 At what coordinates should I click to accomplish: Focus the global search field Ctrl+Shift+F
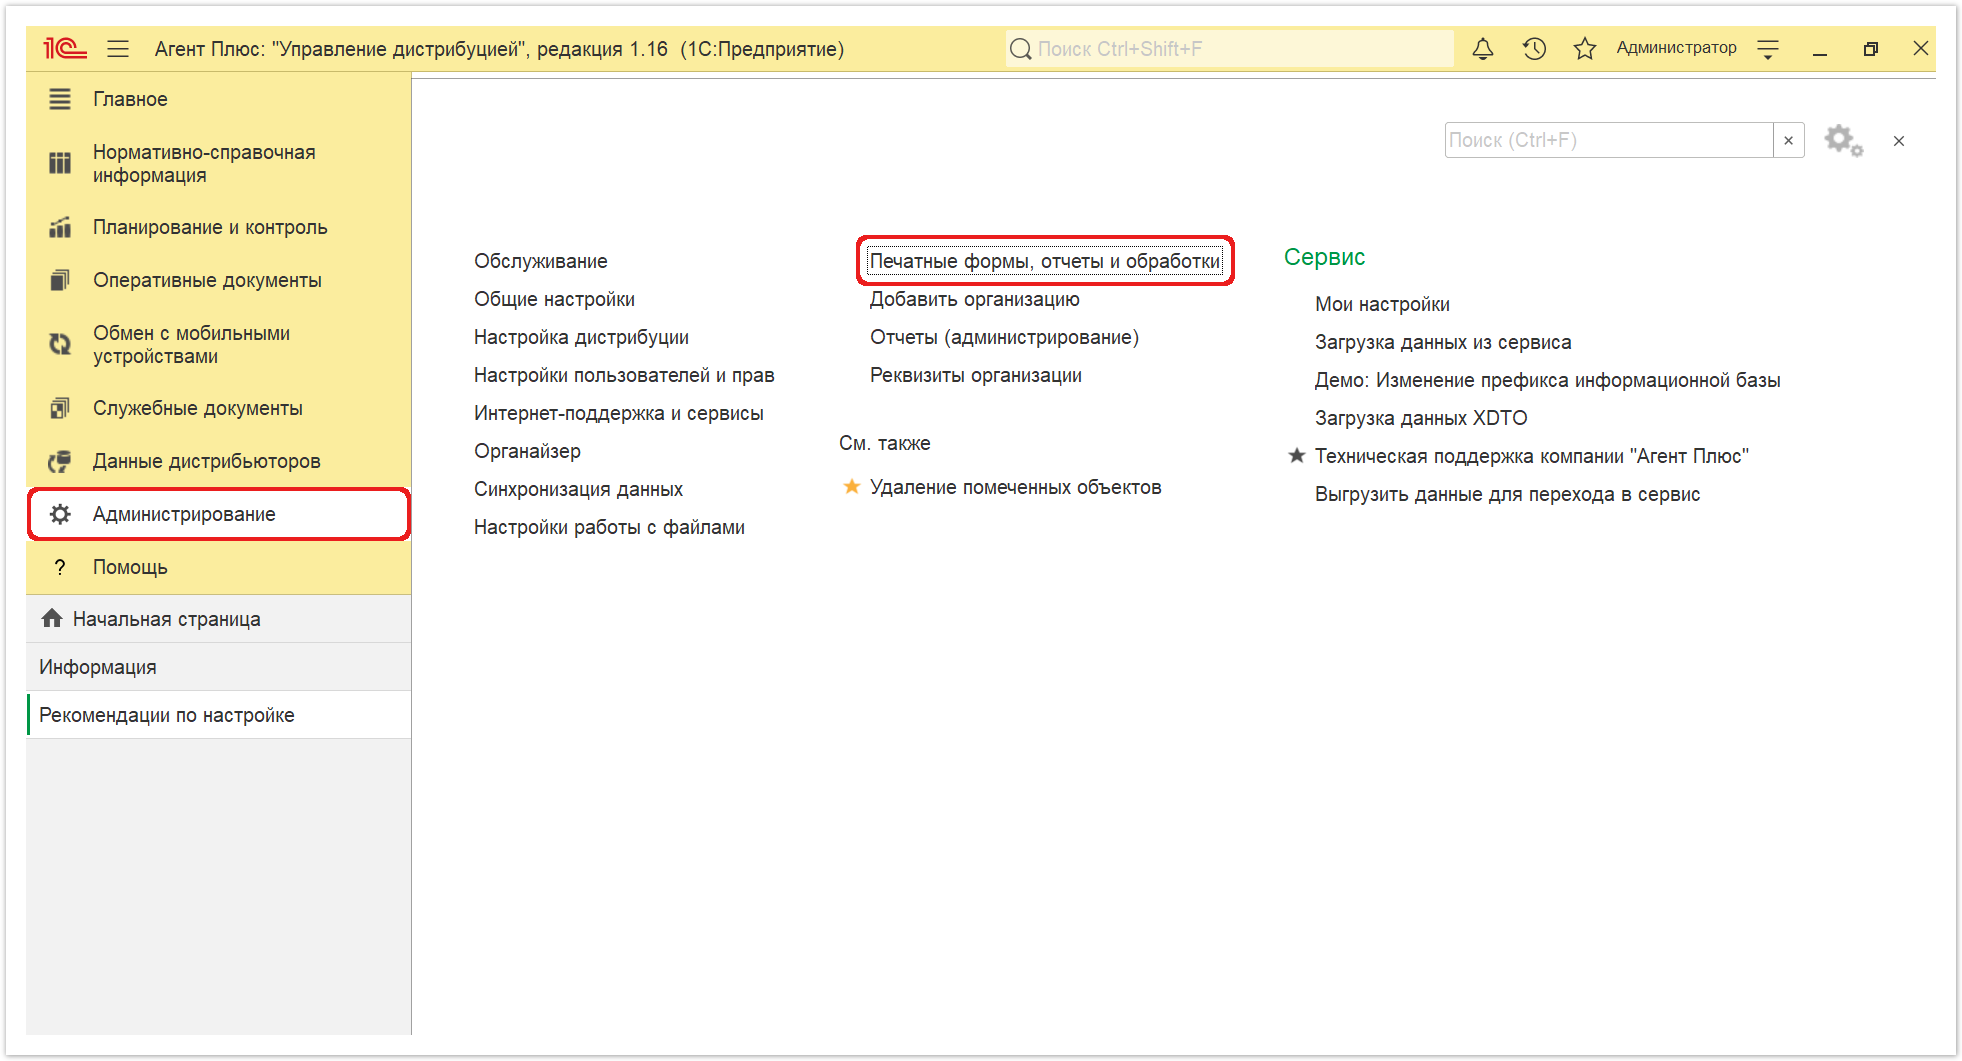[x=1229, y=48]
